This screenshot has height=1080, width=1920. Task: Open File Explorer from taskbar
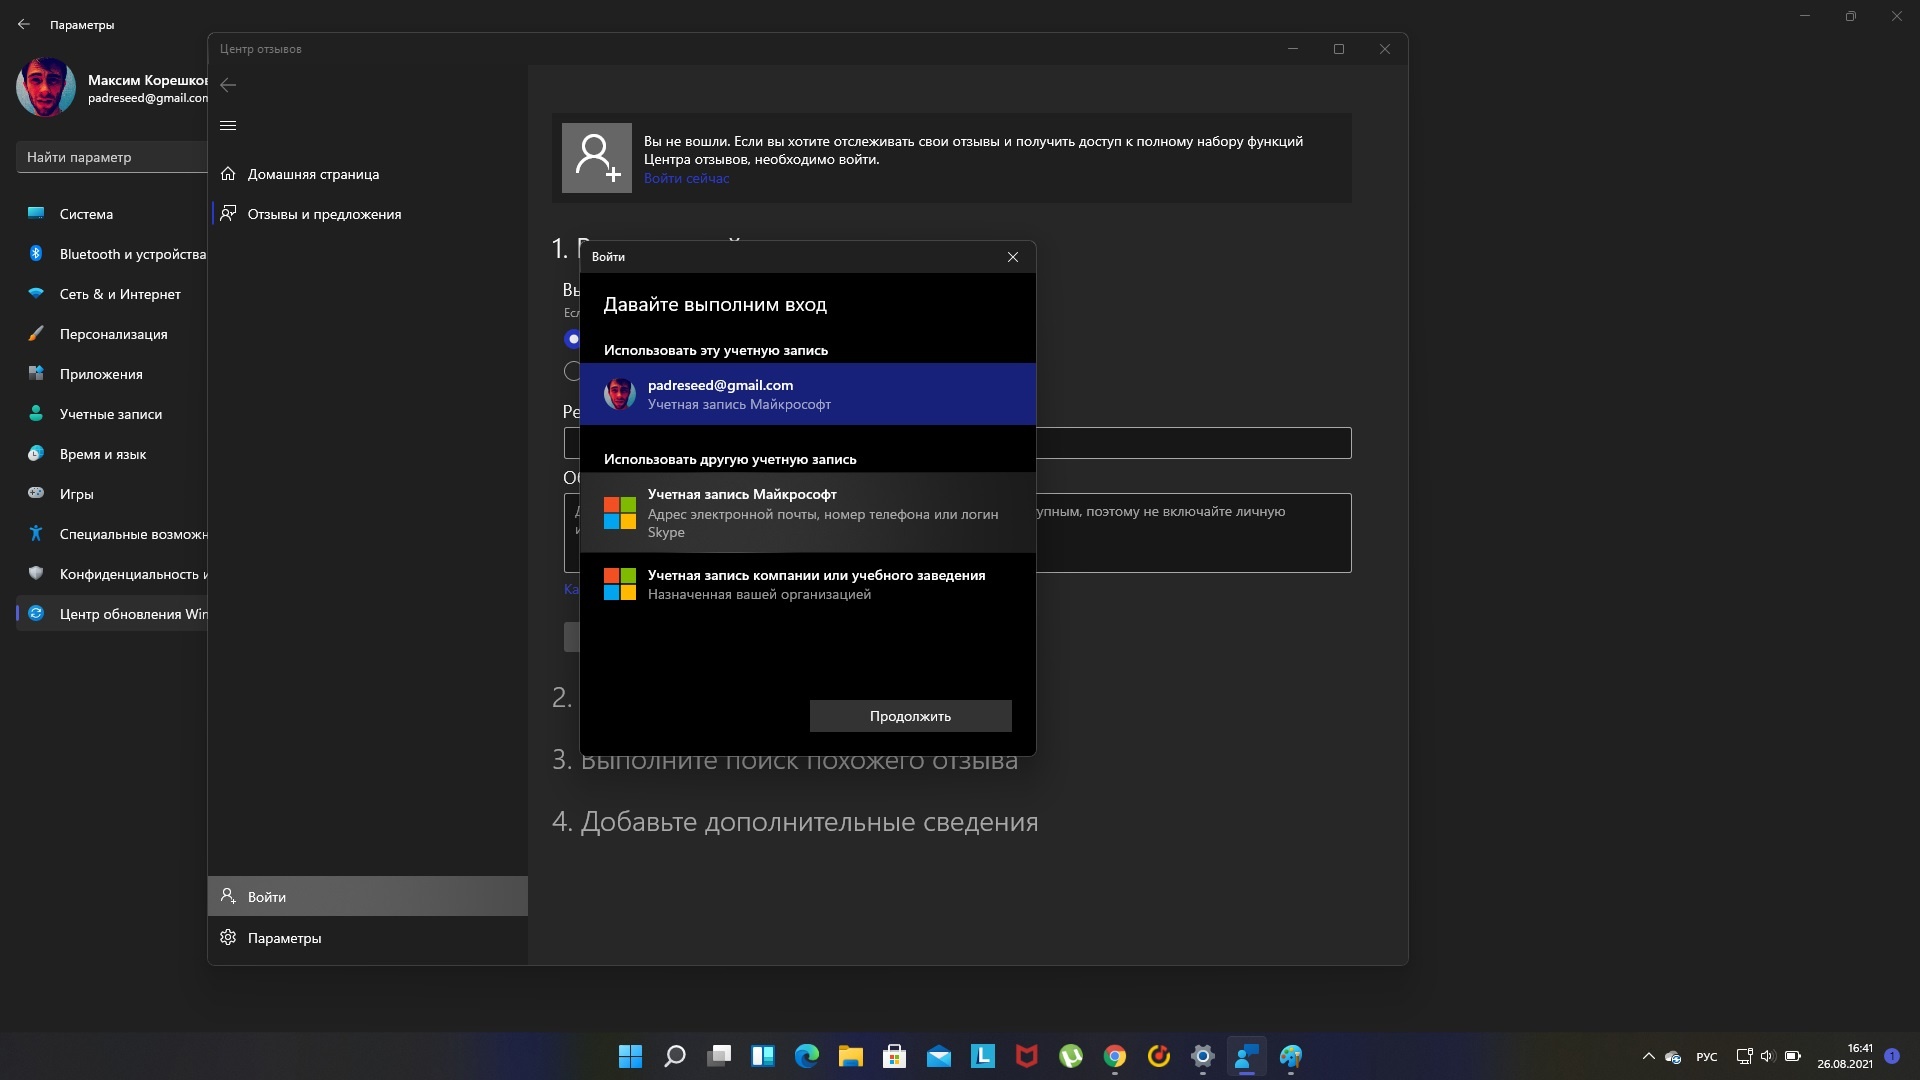pyautogui.click(x=851, y=1056)
